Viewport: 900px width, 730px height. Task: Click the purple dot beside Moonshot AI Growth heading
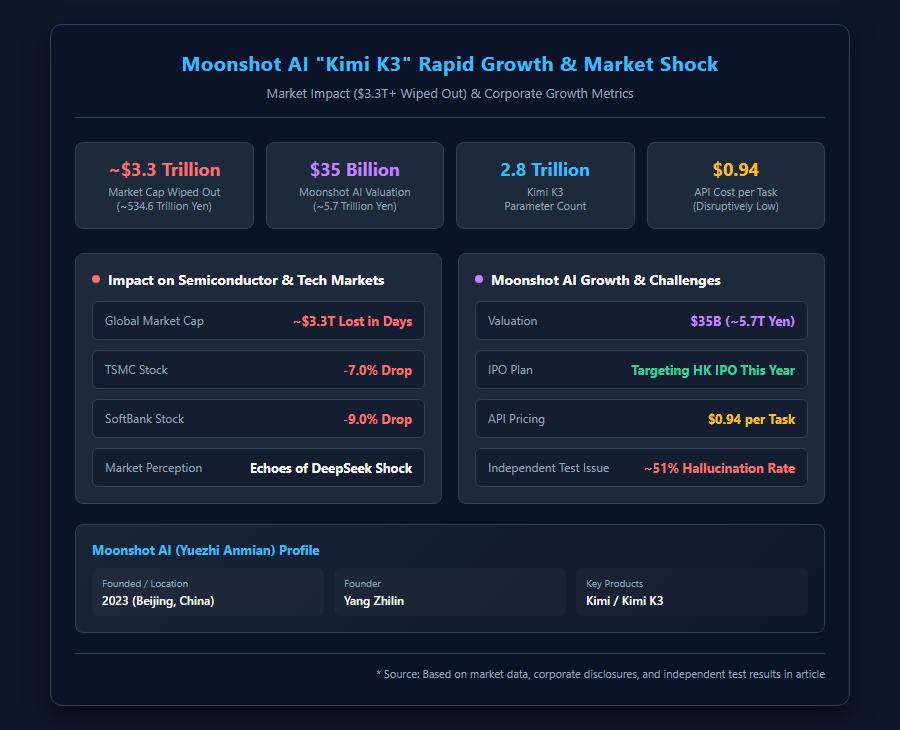coord(479,279)
